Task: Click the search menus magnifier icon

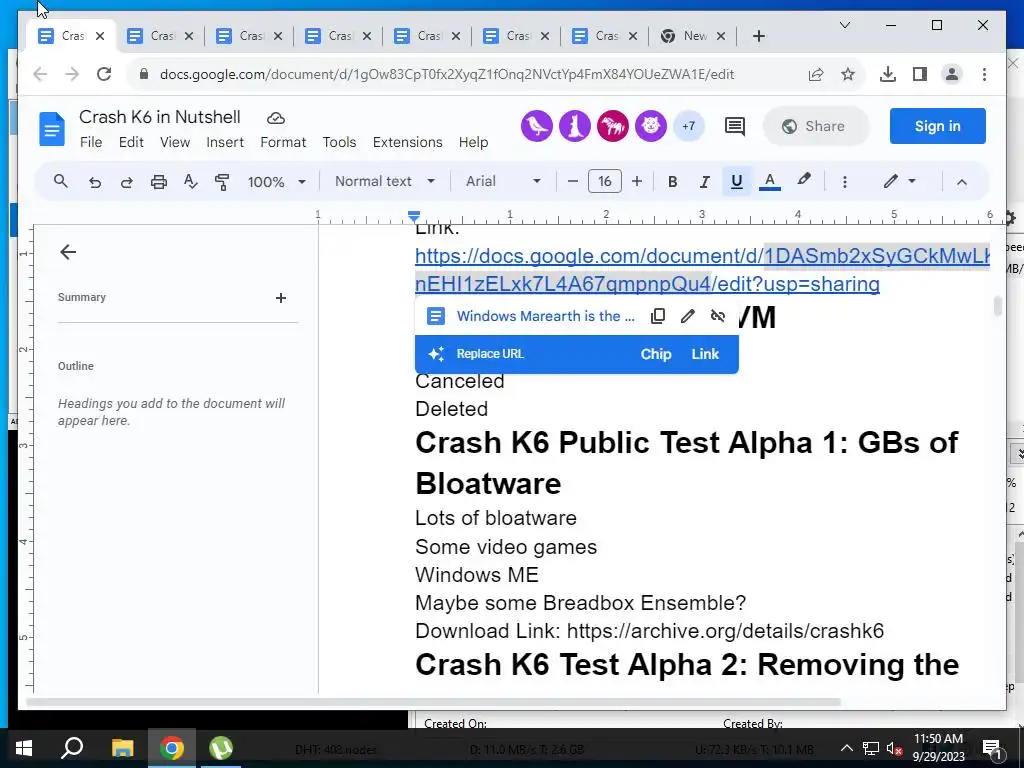Action: click(x=61, y=182)
